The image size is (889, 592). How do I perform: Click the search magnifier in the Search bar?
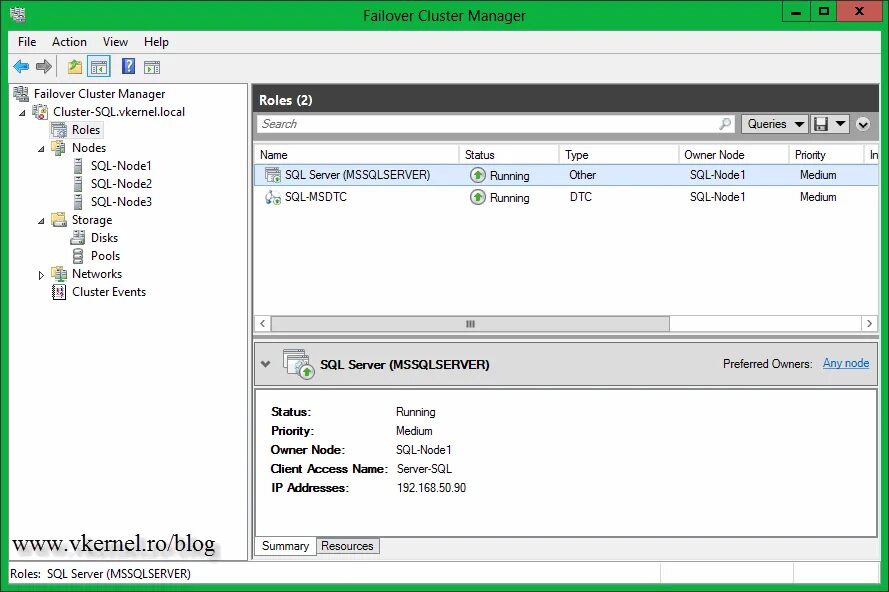point(726,123)
